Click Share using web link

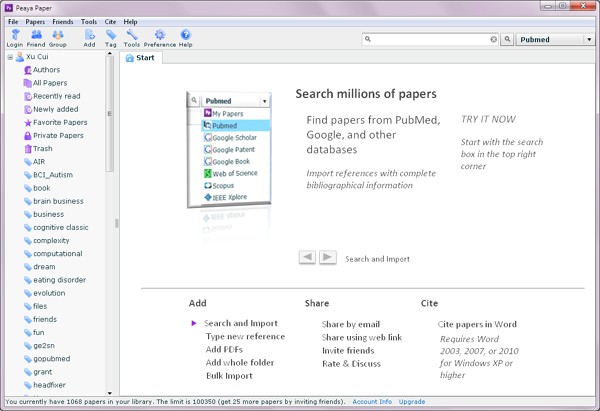(x=362, y=338)
